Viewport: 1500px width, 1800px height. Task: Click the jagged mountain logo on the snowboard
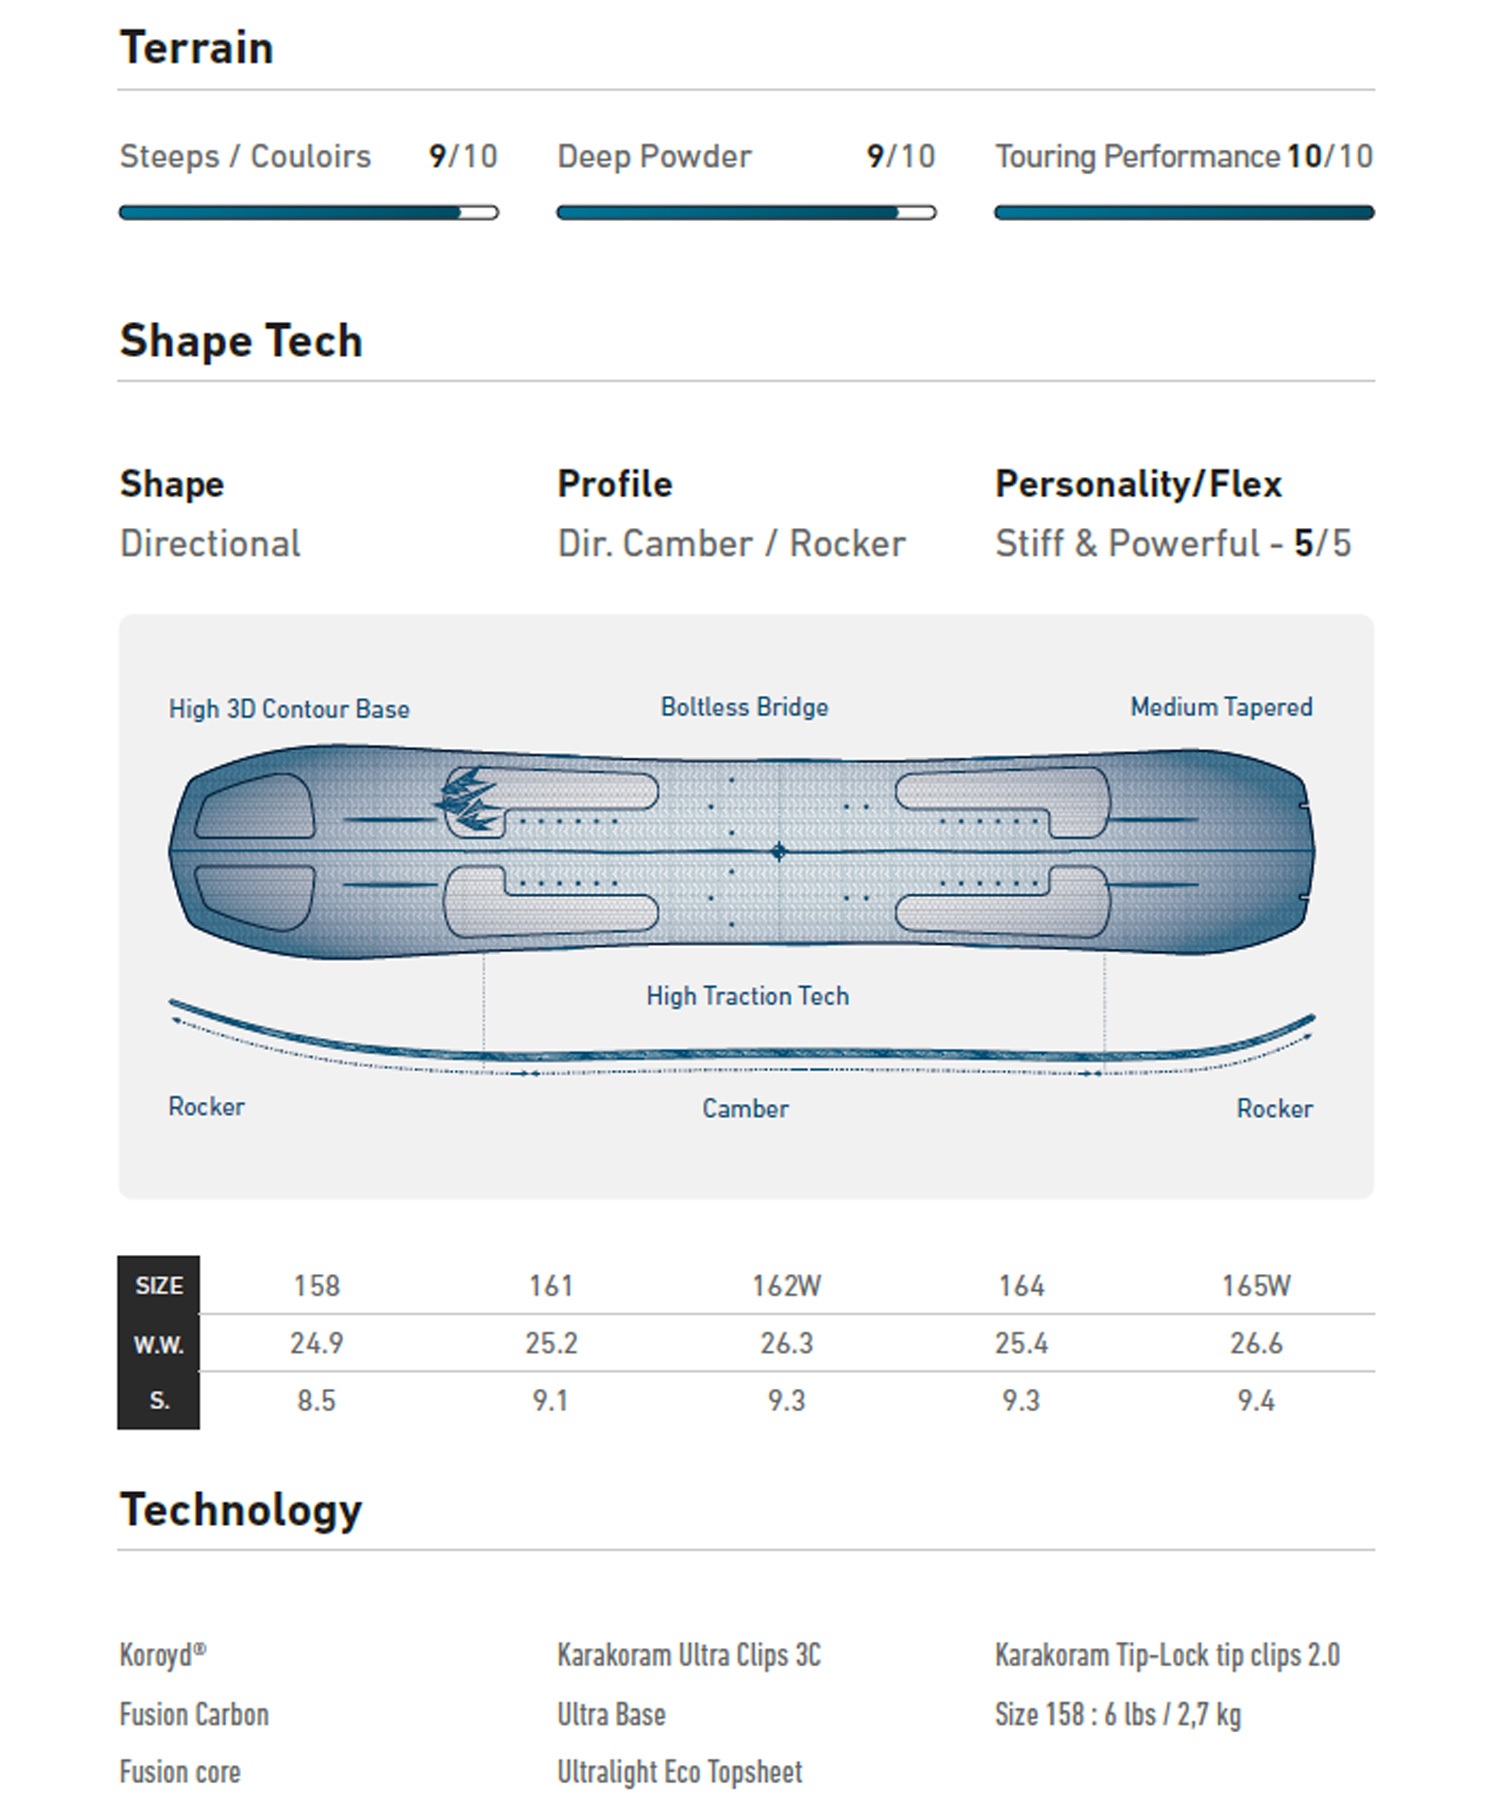[468, 800]
